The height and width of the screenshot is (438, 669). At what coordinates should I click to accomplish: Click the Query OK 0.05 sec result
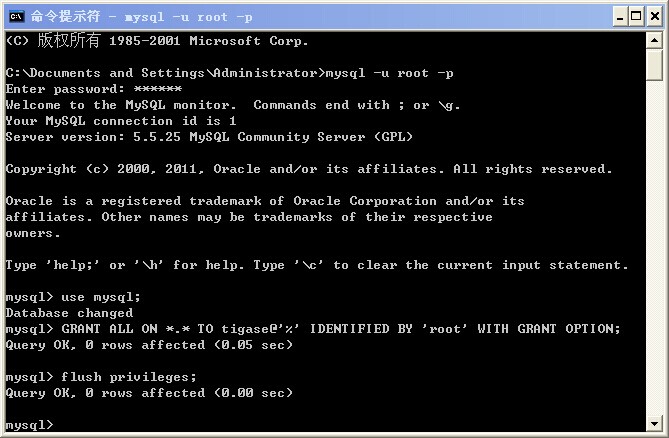[x=149, y=345]
